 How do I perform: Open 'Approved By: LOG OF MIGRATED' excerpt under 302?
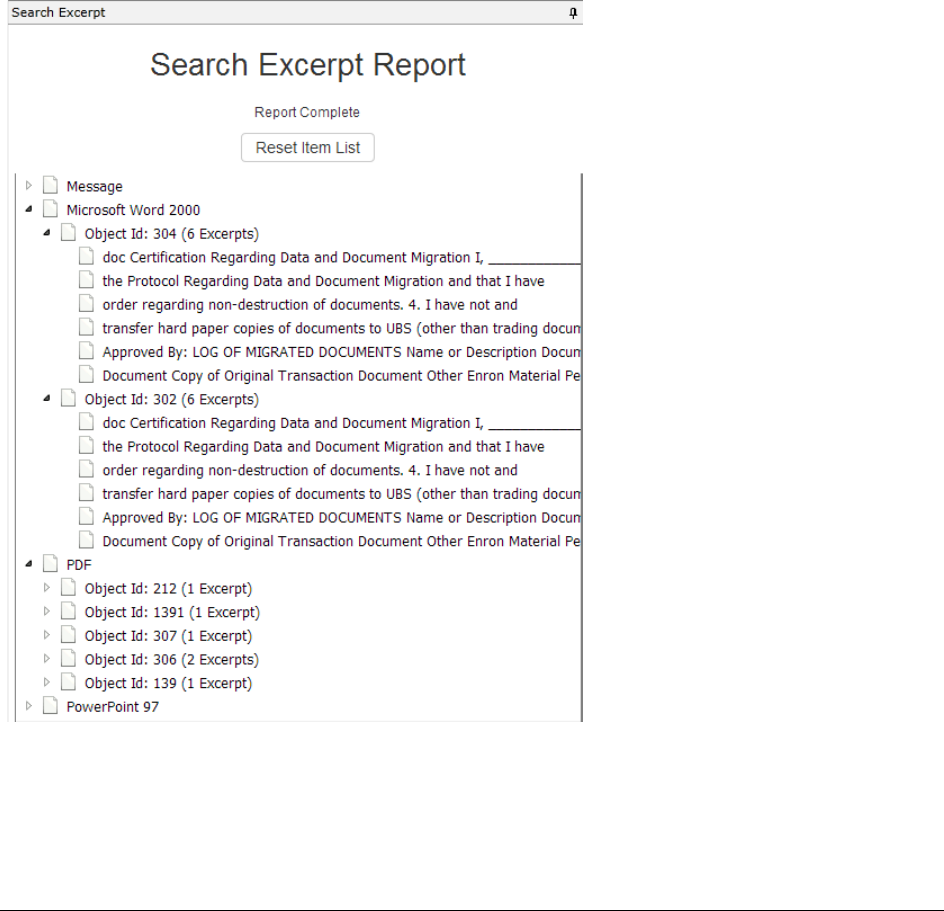click(341, 518)
